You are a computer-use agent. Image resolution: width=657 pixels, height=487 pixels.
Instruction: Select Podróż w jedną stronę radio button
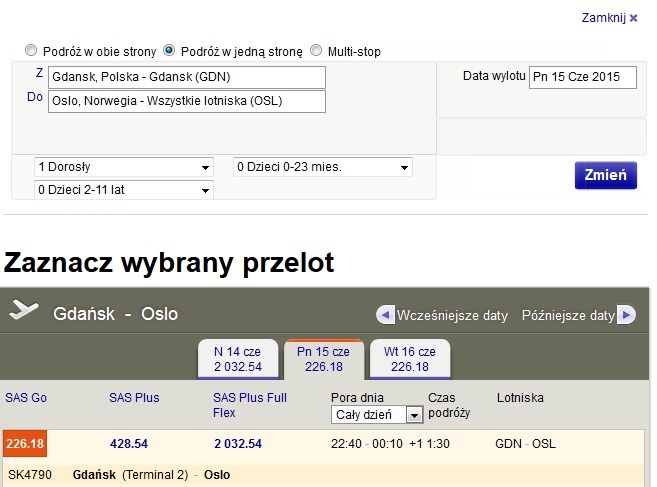point(168,51)
